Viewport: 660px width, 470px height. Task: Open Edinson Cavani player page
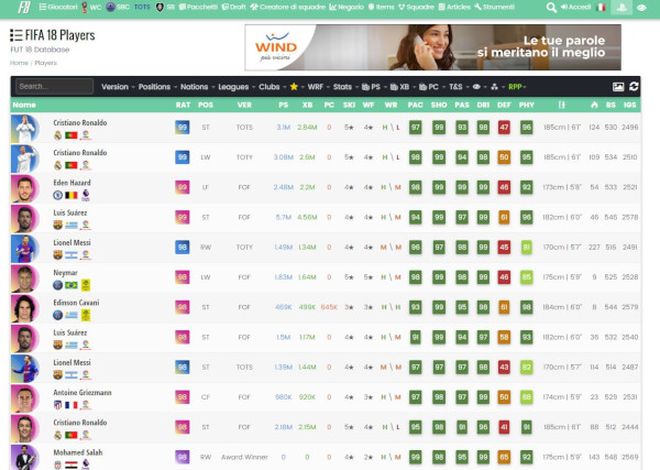pos(76,303)
